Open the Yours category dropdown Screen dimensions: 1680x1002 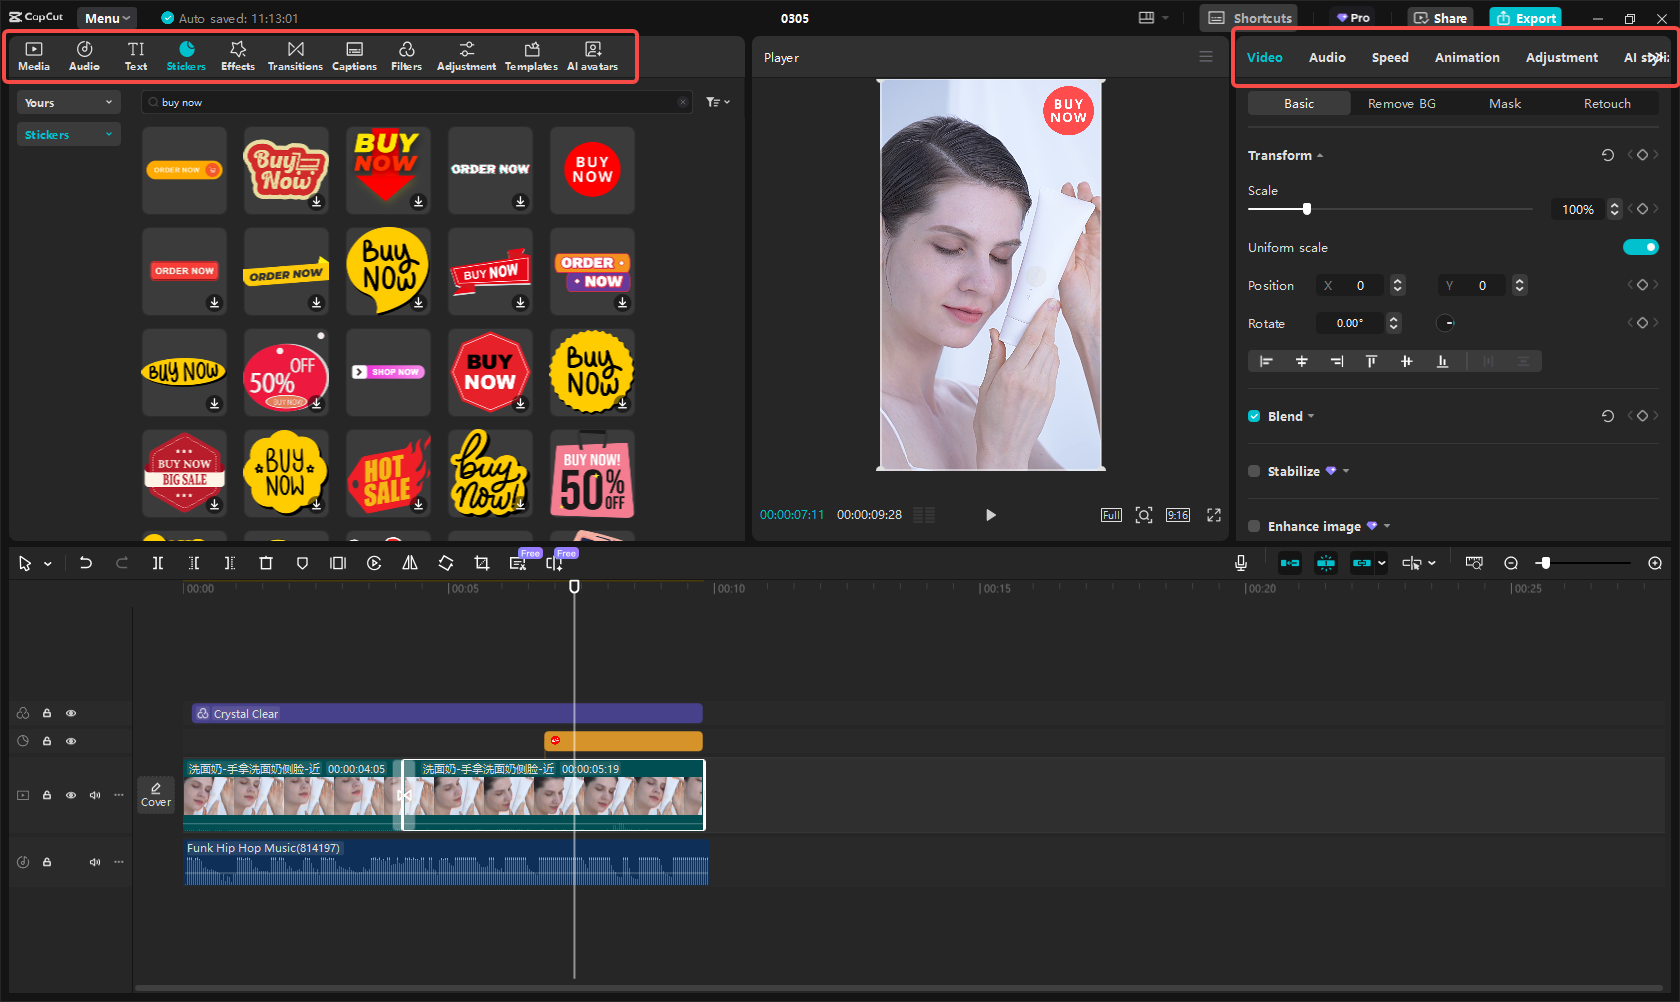pos(68,102)
